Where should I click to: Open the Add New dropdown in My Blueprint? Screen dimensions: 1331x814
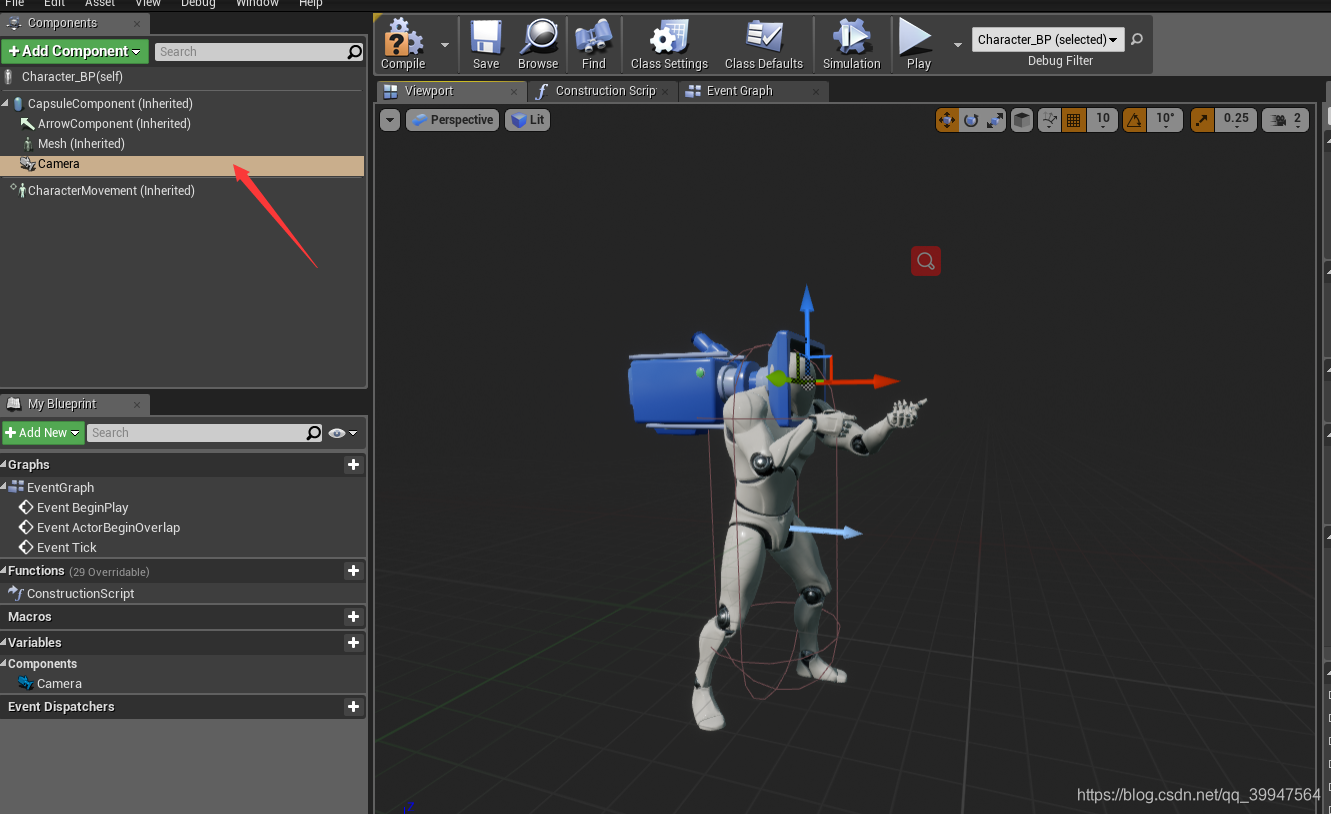[x=42, y=433]
